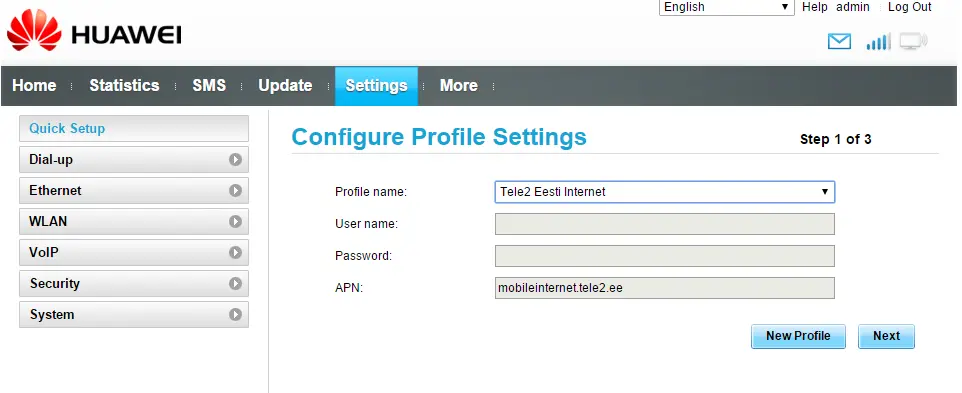Screen dimensions: 962x393
Task: Click the New Profile button
Action: (x=798, y=336)
